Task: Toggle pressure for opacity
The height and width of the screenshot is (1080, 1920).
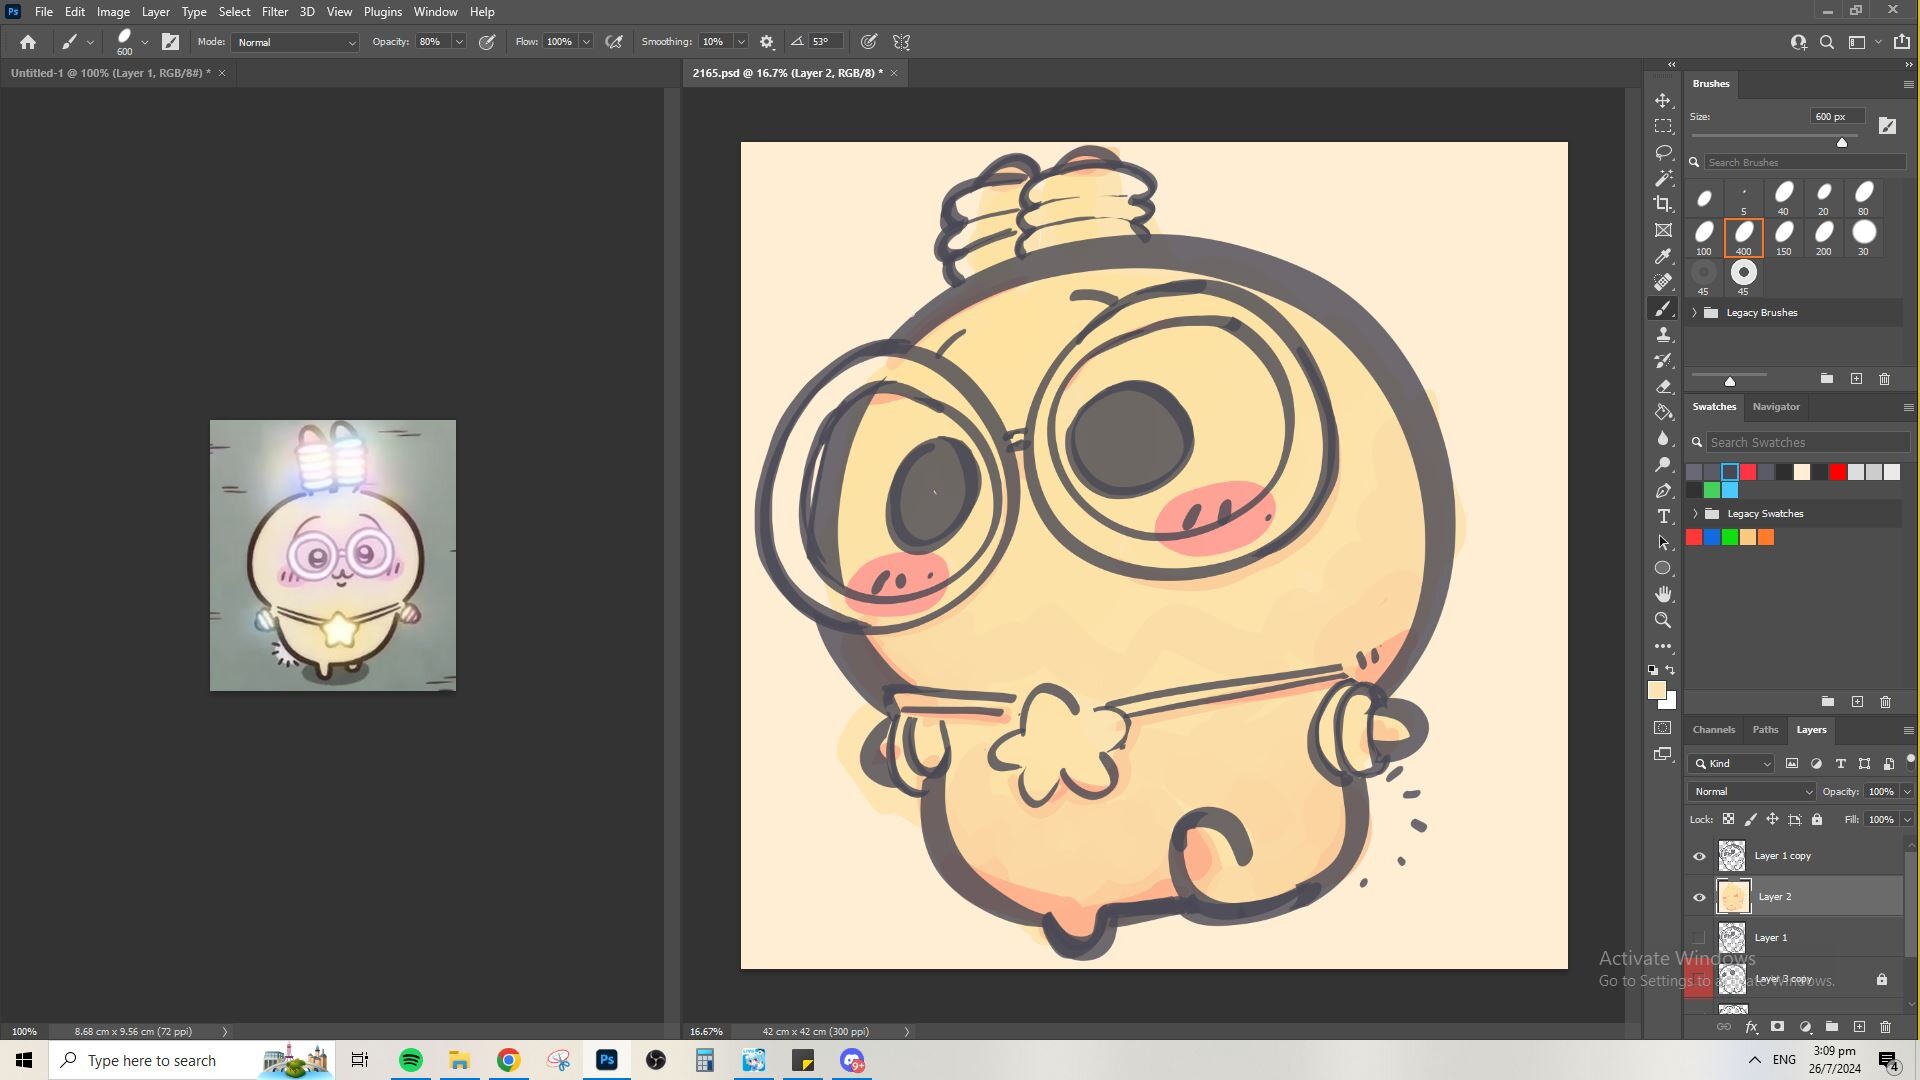Action: point(487,42)
